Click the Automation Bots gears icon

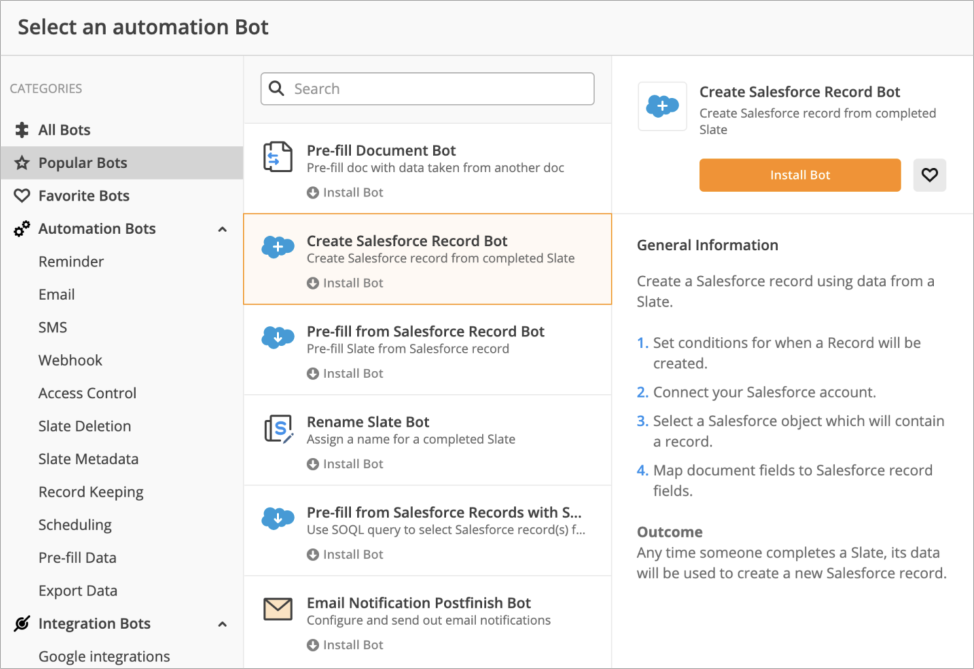(x=22, y=229)
